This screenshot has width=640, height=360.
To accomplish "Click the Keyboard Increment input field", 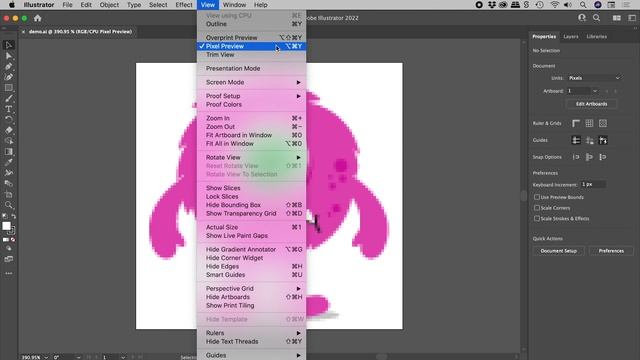I will (x=593, y=185).
